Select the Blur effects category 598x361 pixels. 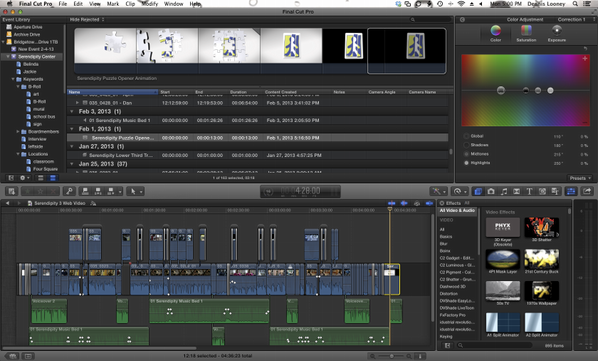[x=444, y=244]
